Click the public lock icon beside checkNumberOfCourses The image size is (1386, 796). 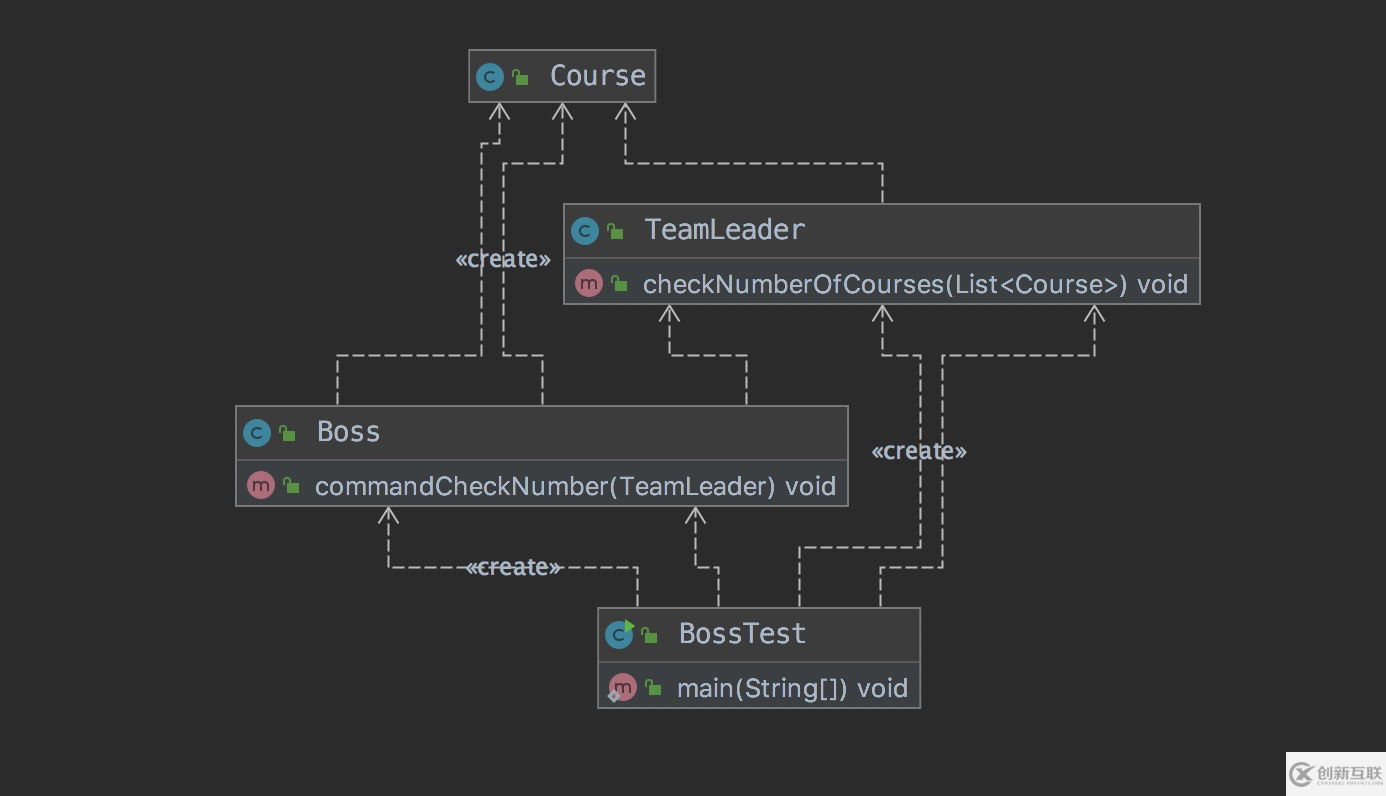619,285
